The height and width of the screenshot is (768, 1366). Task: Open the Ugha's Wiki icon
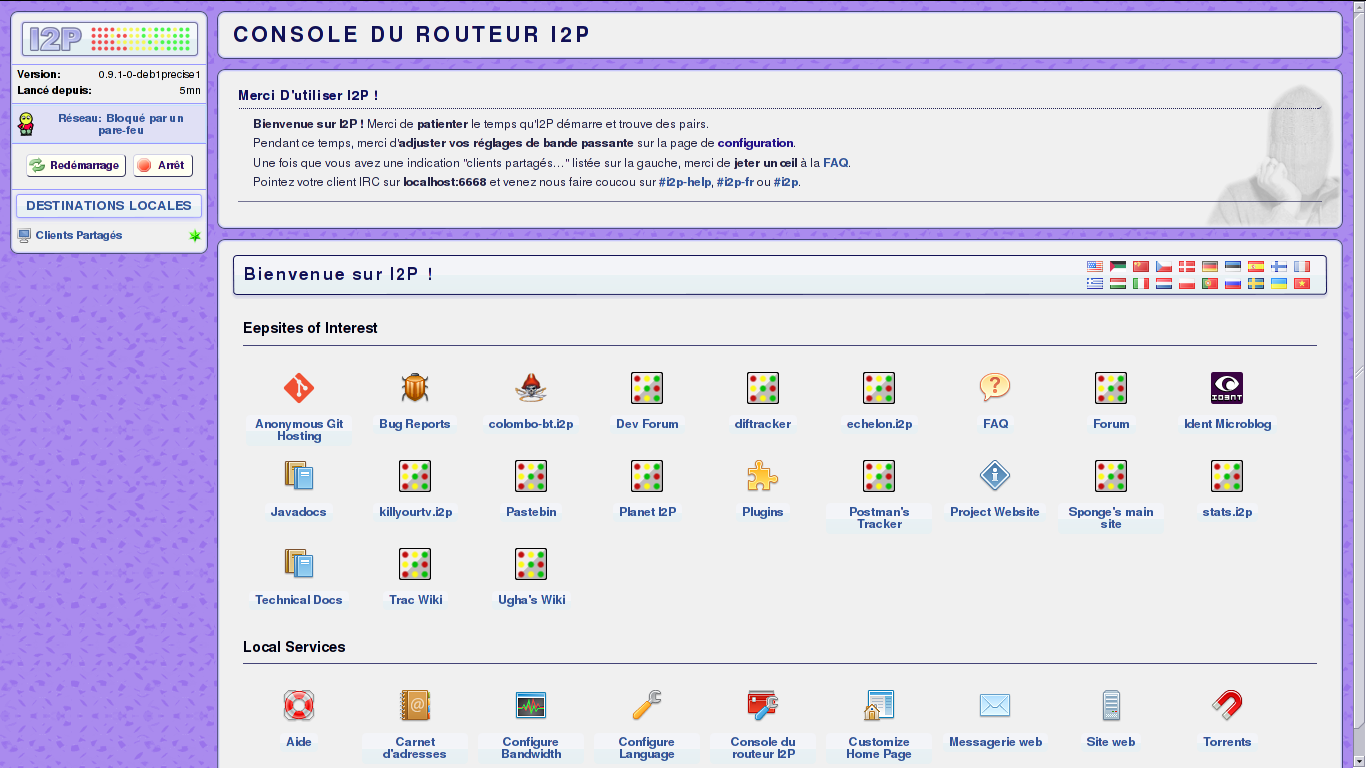(531, 563)
